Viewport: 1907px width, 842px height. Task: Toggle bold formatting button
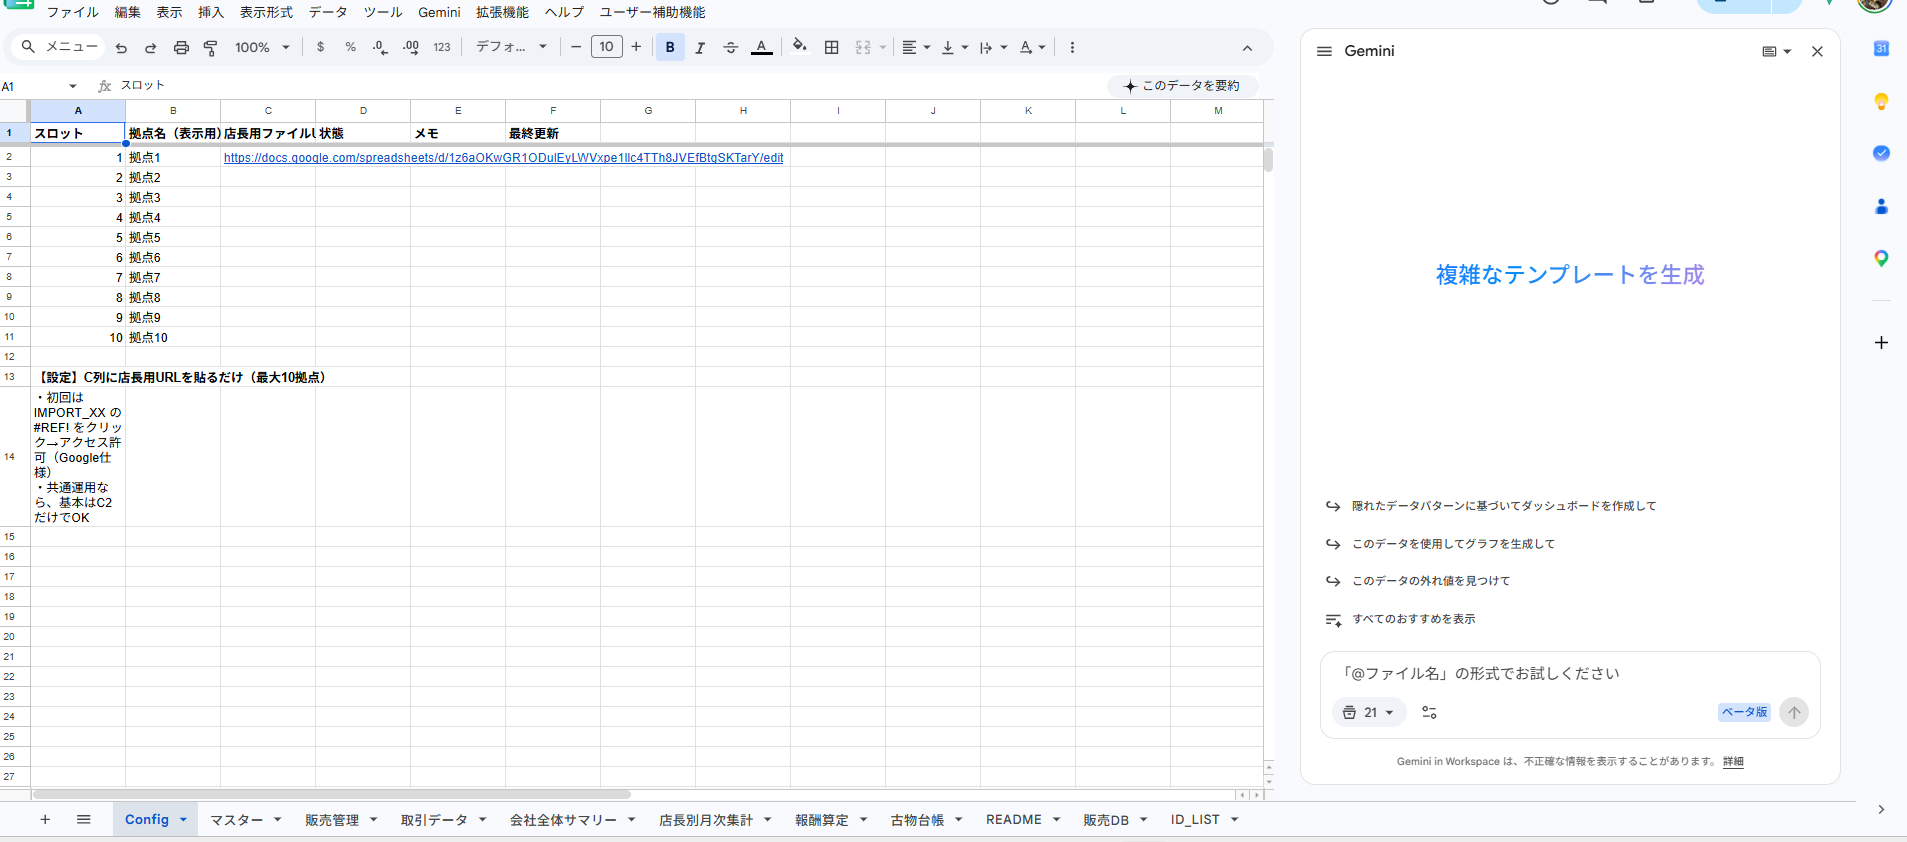click(x=670, y=47)
